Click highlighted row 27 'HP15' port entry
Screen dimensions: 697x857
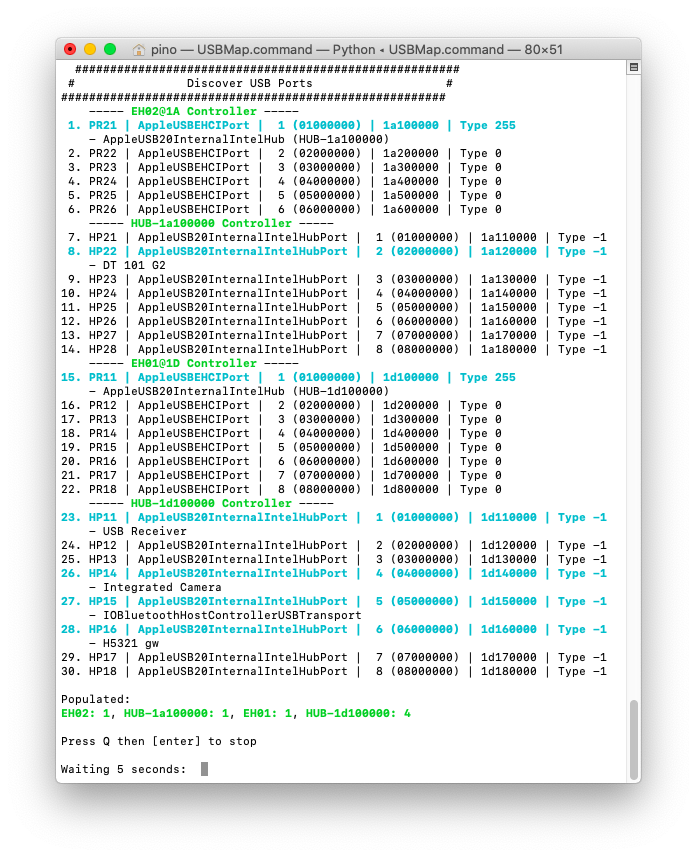tap(333, 602)
